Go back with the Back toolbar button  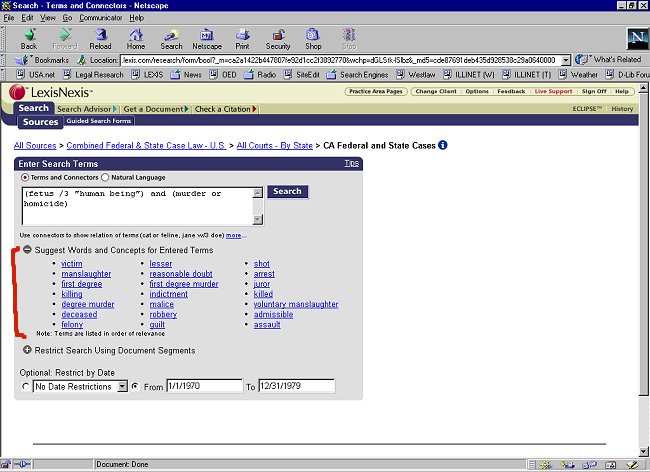(29, 39)
